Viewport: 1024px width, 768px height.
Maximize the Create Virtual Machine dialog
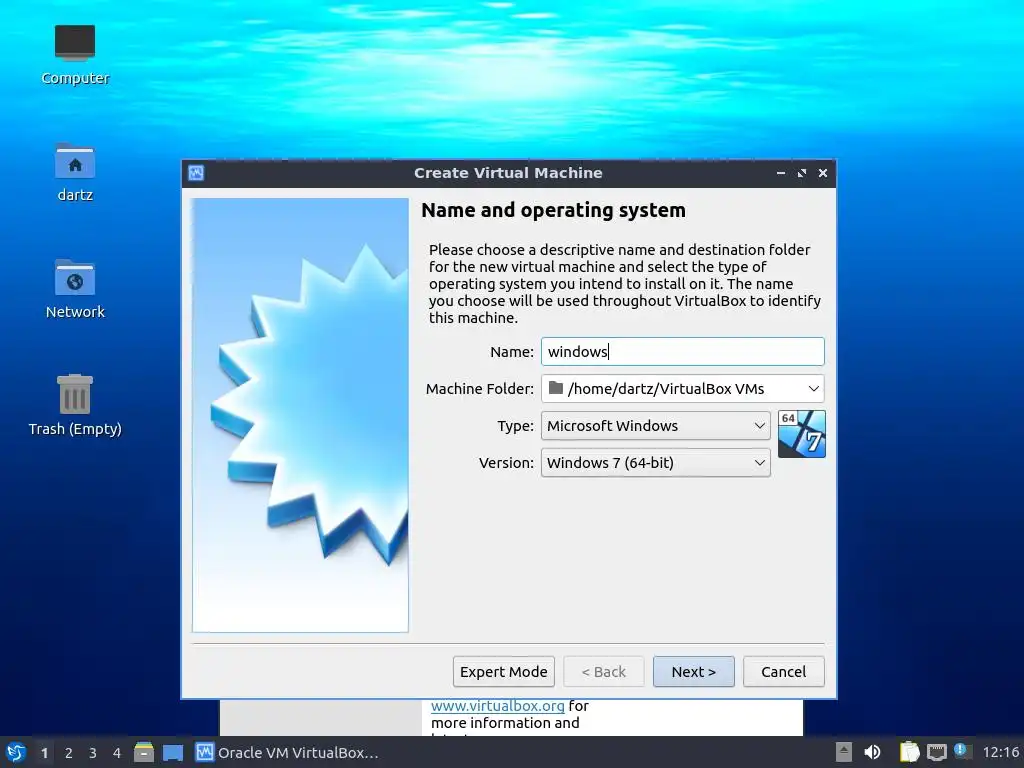pyautogui.click(x=802, y=173)
